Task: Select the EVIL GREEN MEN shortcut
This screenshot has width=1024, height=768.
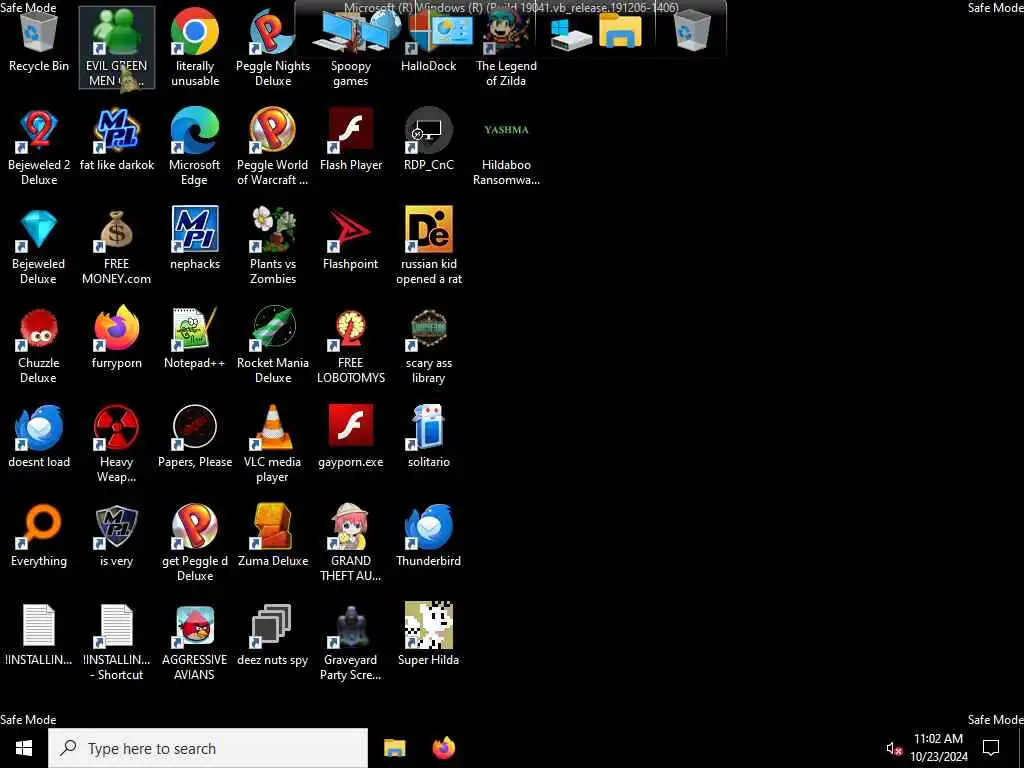Action: coord(117,47)
